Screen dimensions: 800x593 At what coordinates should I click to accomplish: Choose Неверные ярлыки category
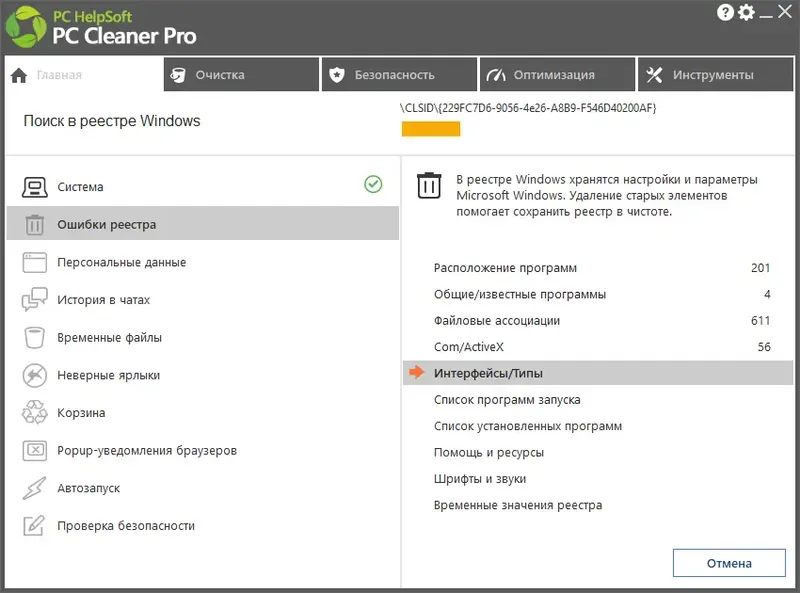[x=203, y=375]
